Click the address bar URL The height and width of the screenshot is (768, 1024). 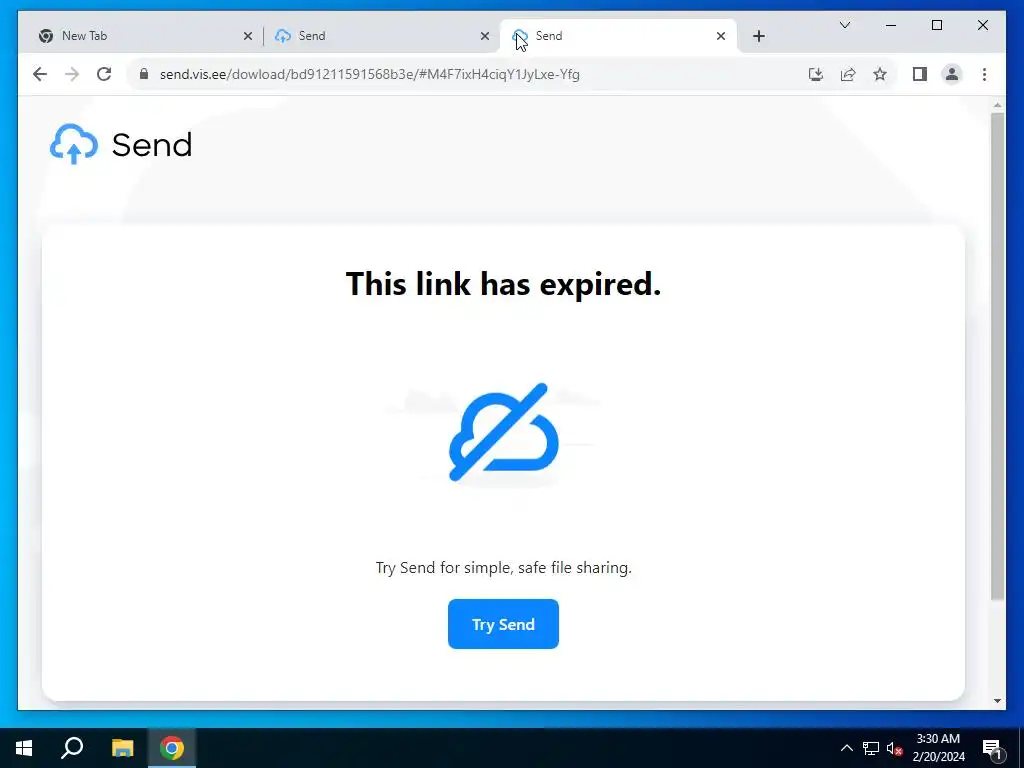[370, 74]
